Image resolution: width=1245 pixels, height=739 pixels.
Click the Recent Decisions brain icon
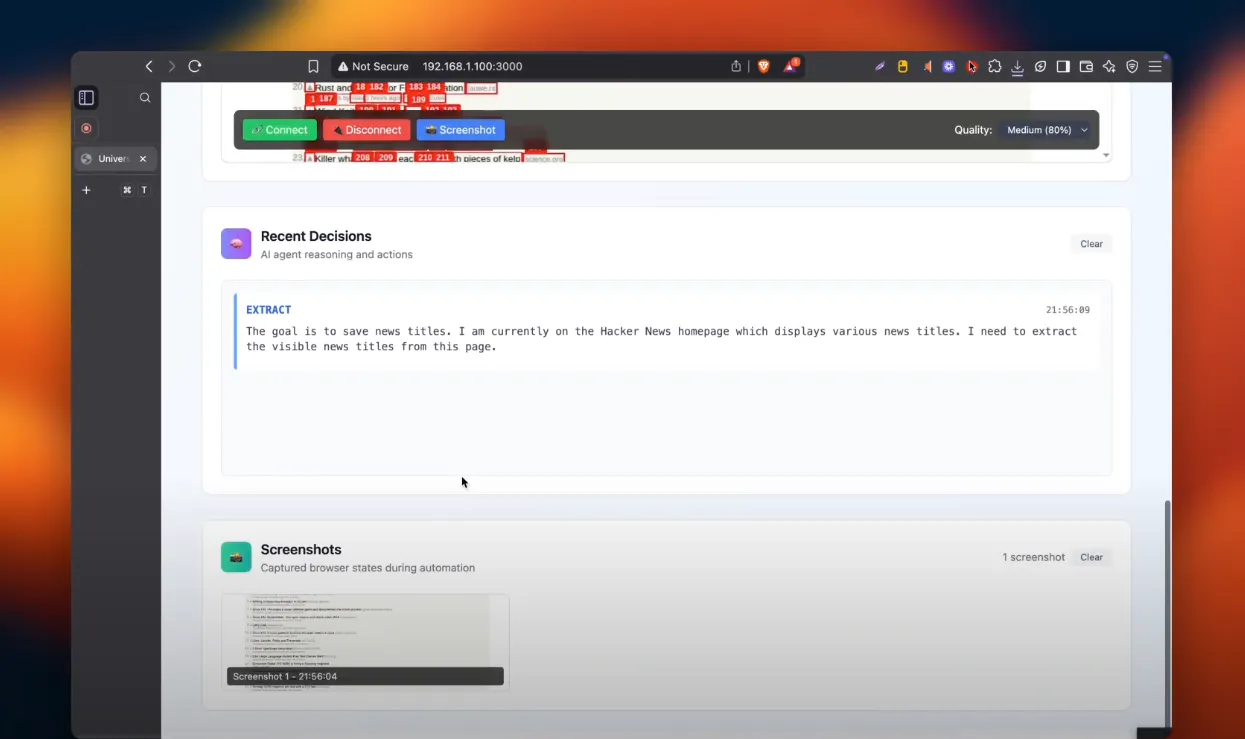[x=236, y=244]
